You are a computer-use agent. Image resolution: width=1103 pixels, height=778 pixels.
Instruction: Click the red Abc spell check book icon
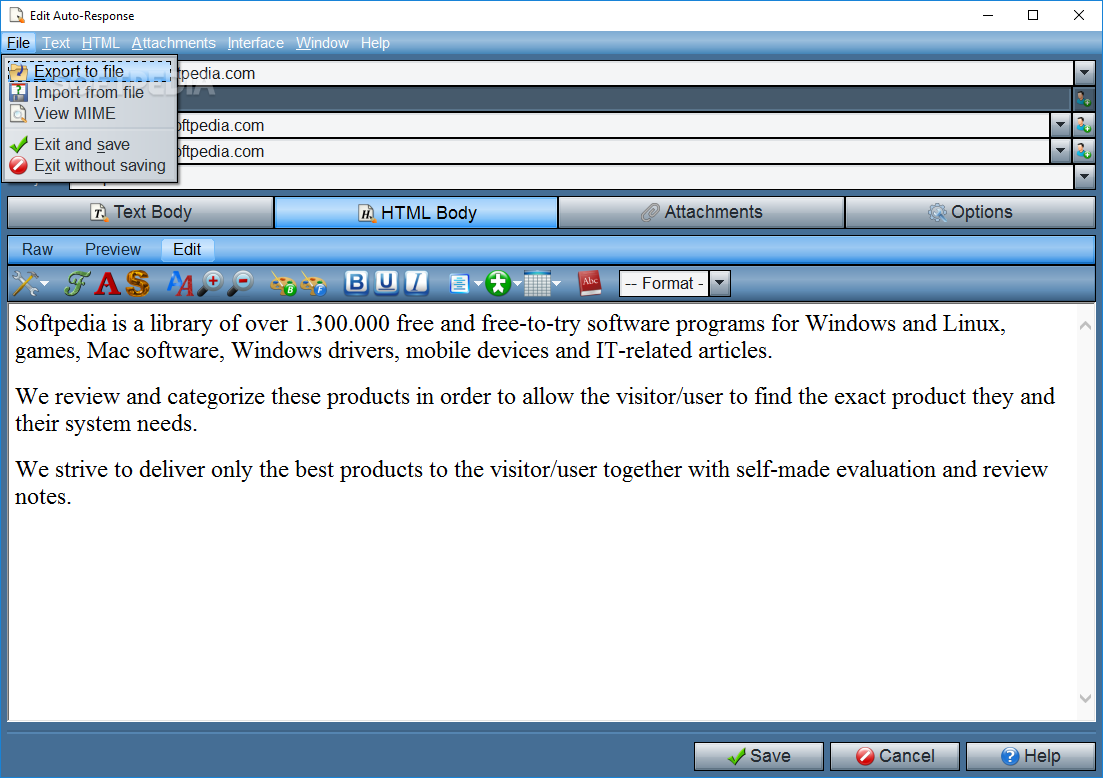pyautogui.click(x=590, y=283)
